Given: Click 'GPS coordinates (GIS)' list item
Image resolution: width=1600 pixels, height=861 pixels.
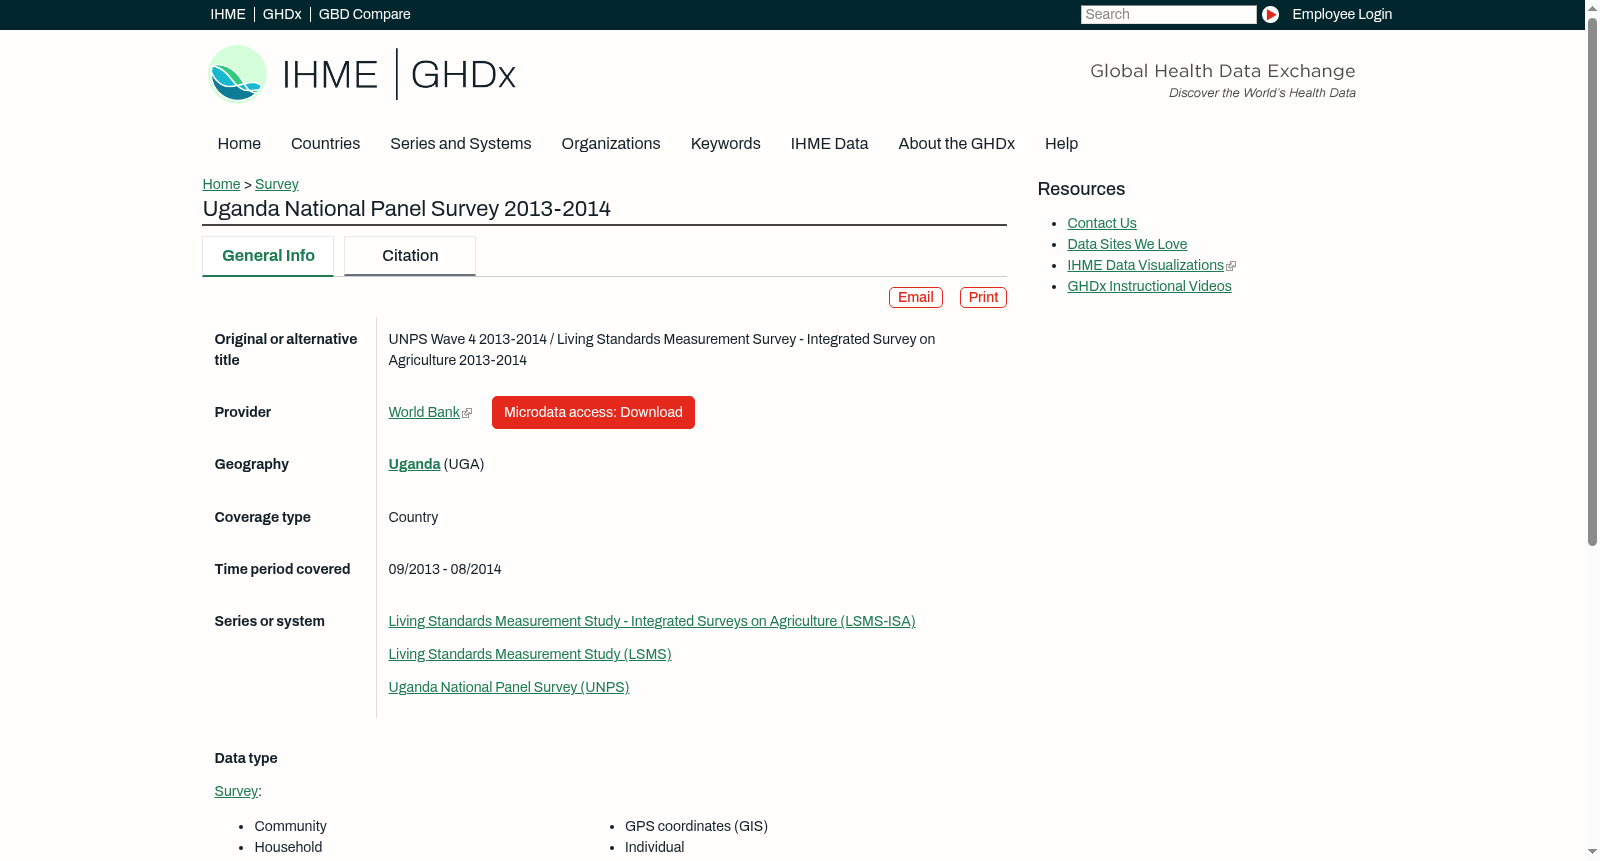Looking at the screenshot, I should (696, 826).
